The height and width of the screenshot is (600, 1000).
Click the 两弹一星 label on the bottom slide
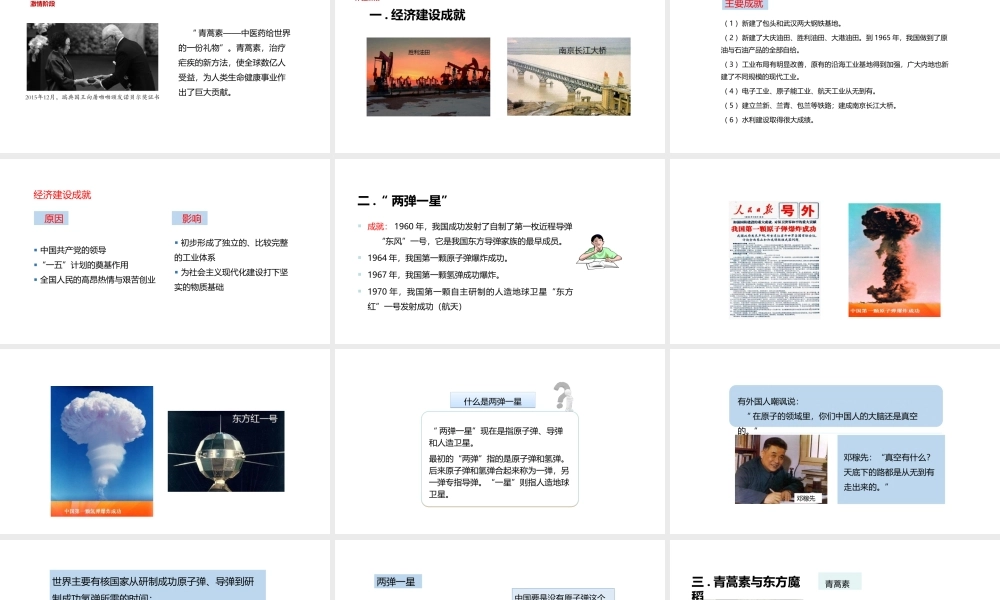click(x=396, y=582)
